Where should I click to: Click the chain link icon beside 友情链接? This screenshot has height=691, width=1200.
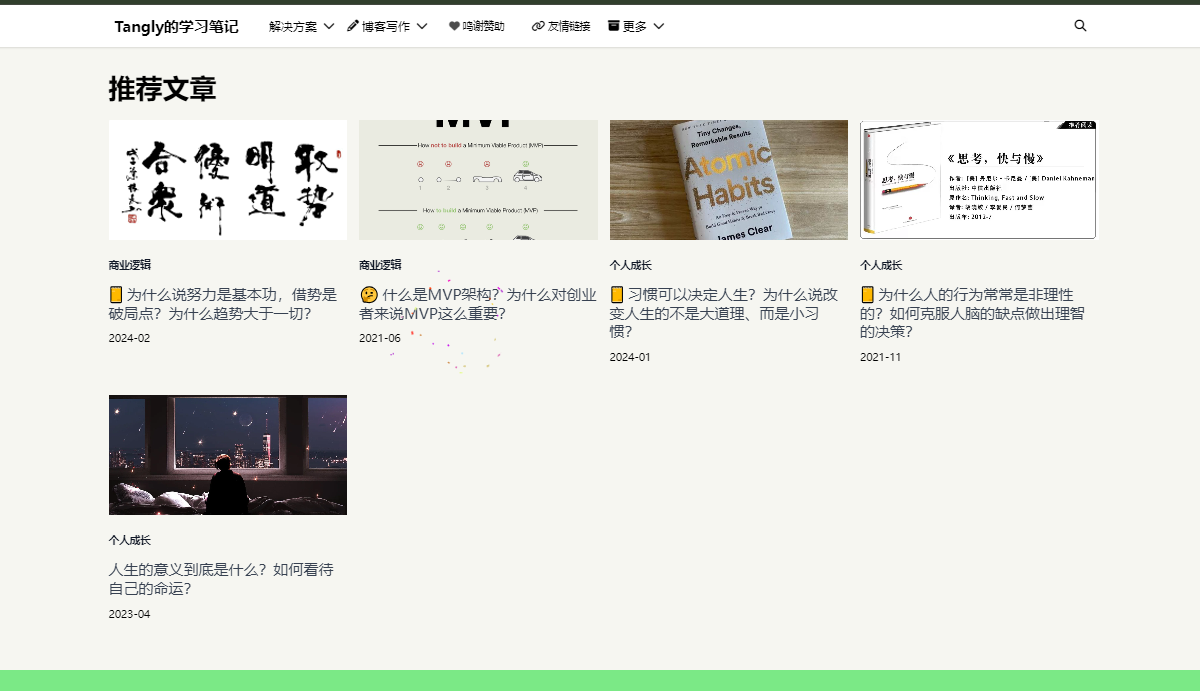[x=538, y=26]
